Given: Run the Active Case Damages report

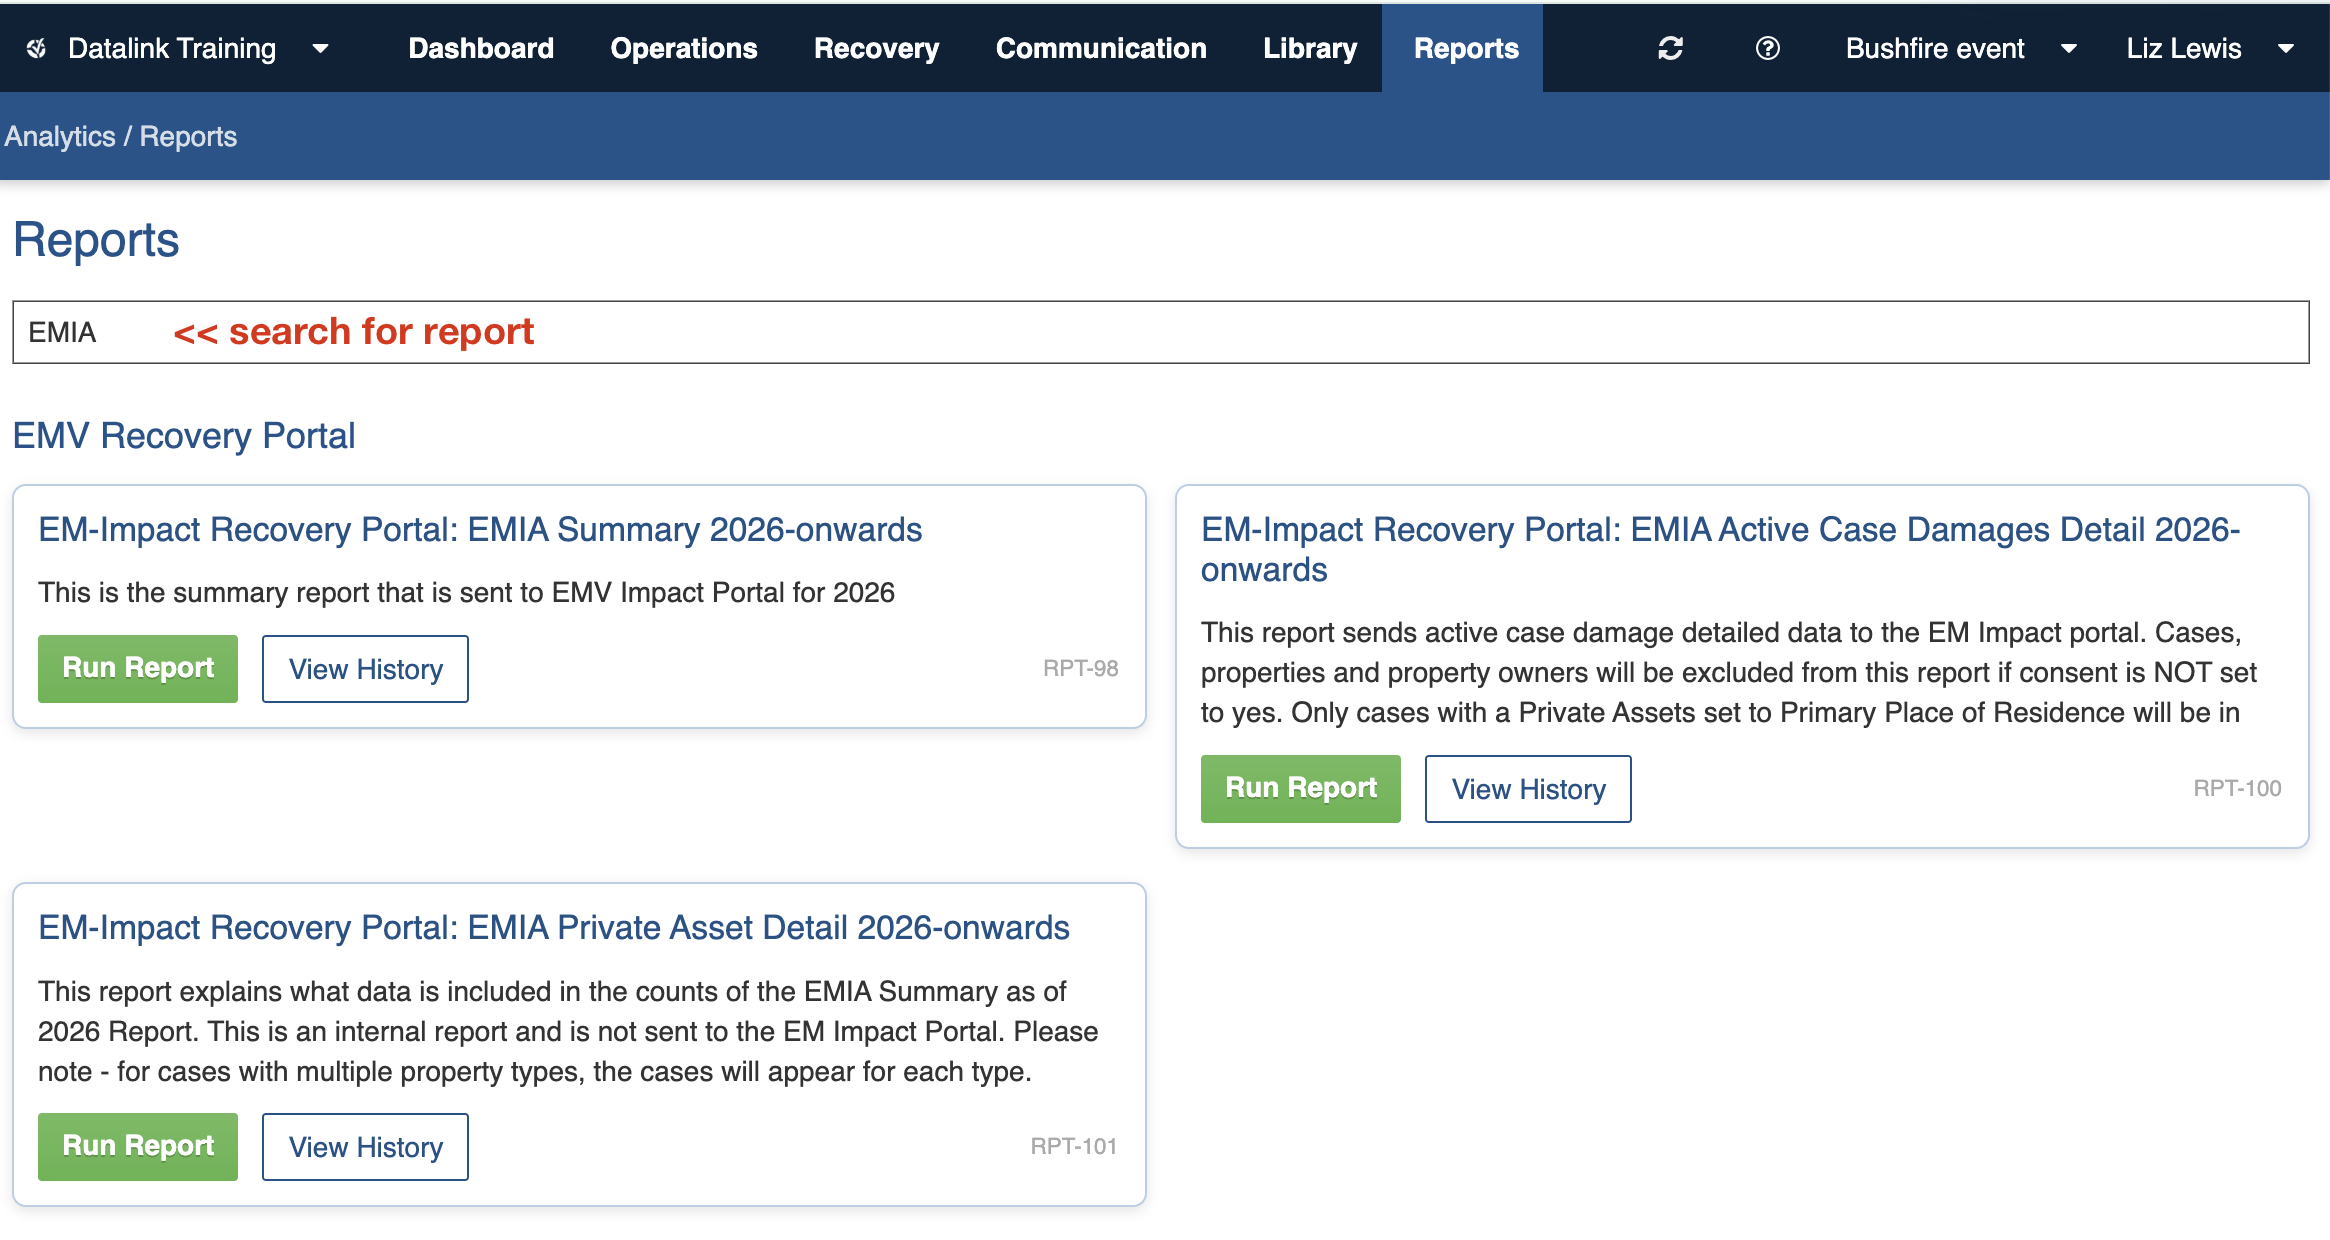Looking at the screenshot, I should [1300, 788].
